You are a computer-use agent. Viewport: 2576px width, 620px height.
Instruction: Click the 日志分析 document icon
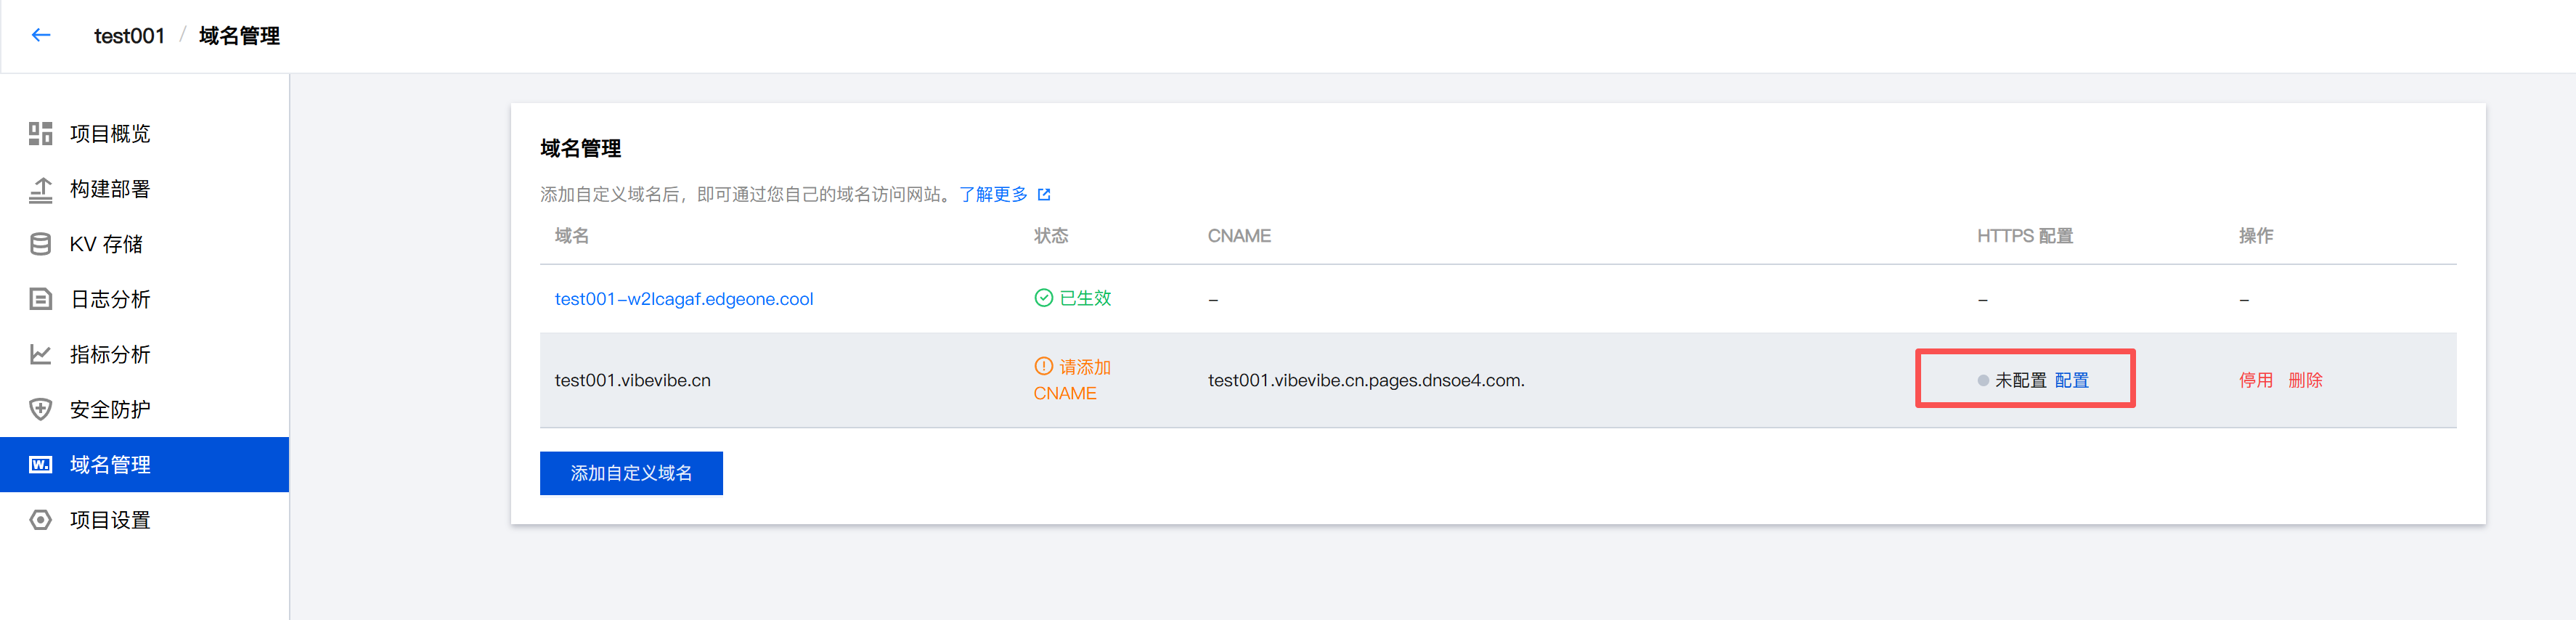pyautogui.click(x=41, y=299)
